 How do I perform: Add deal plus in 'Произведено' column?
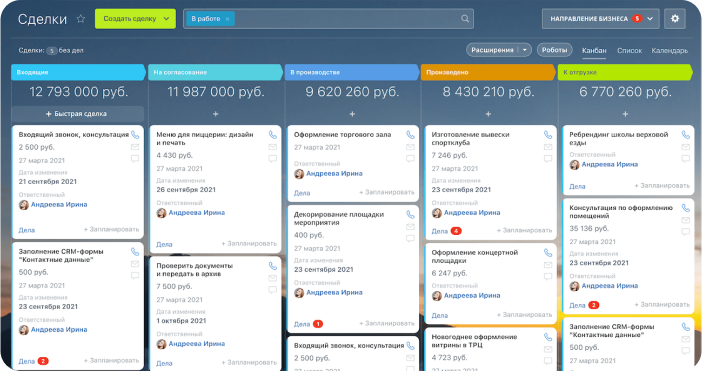pos(488,114)
